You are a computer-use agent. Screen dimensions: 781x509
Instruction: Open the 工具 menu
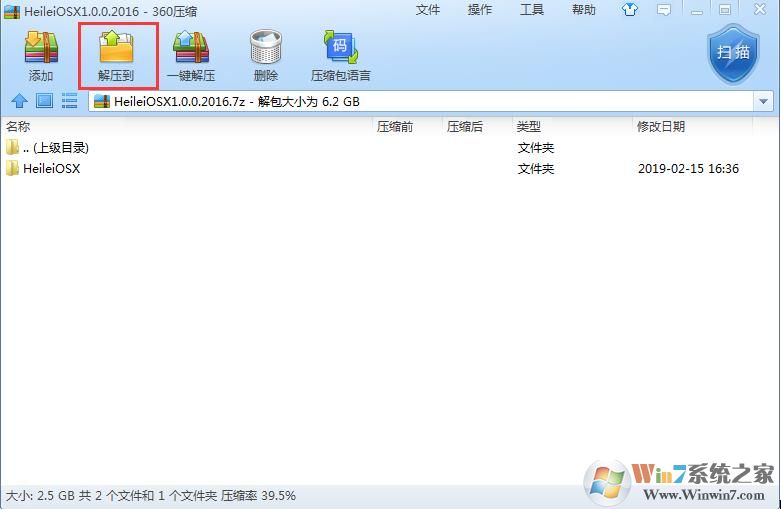531,9
